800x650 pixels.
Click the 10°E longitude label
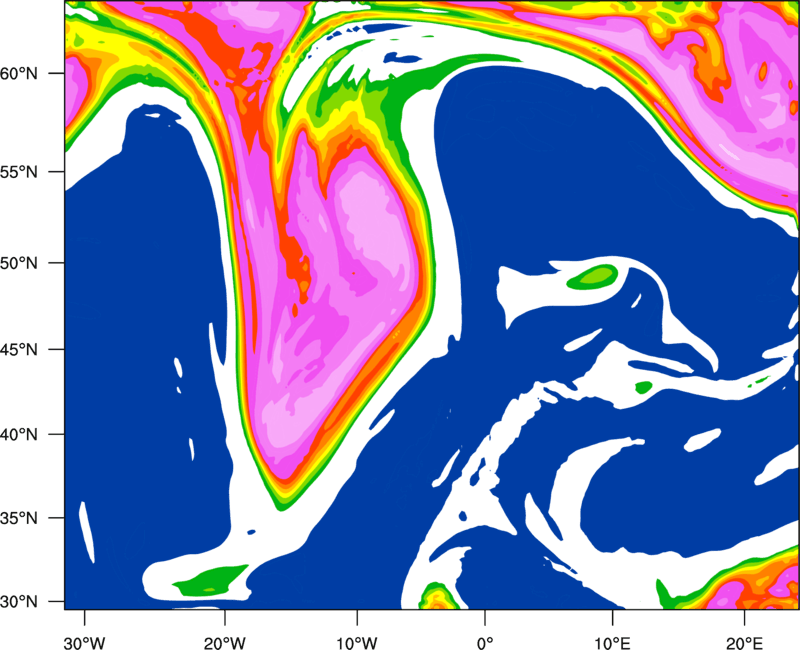point(612,643)
